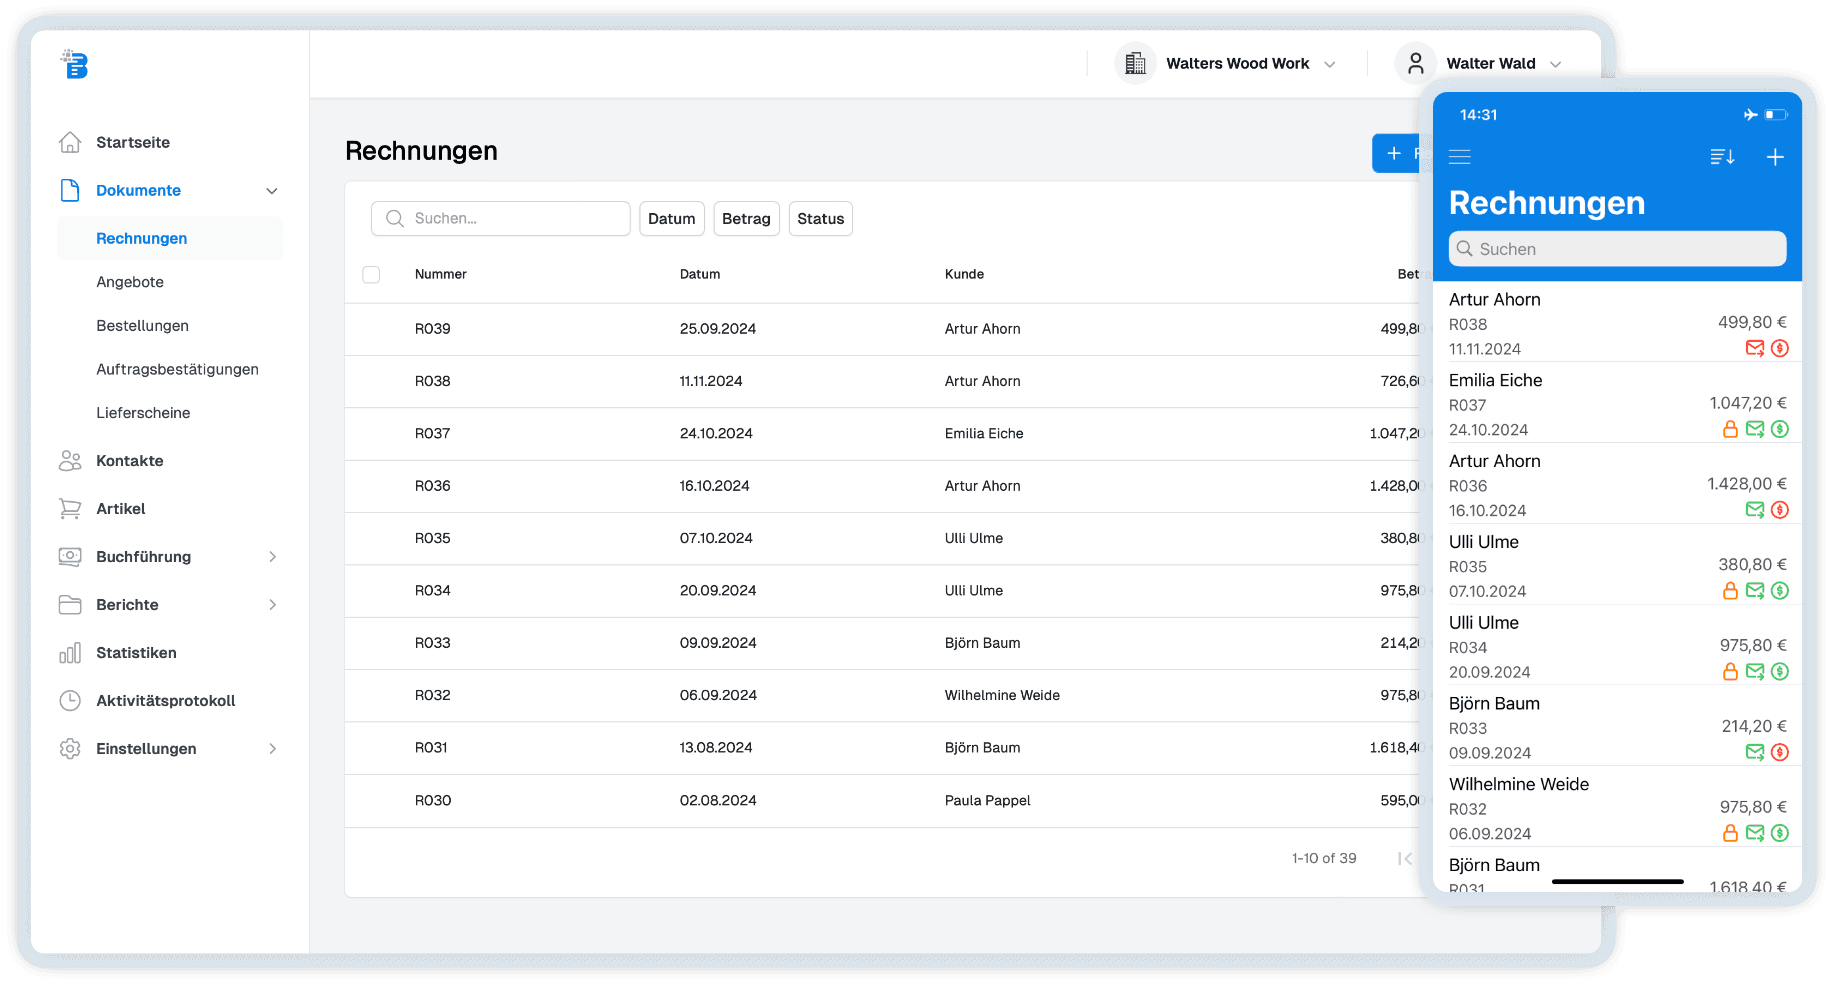Viewport: 1828px width, 984px height.
Task: Tap the green mail icon on mobile R037
Action: point(1755,429)
